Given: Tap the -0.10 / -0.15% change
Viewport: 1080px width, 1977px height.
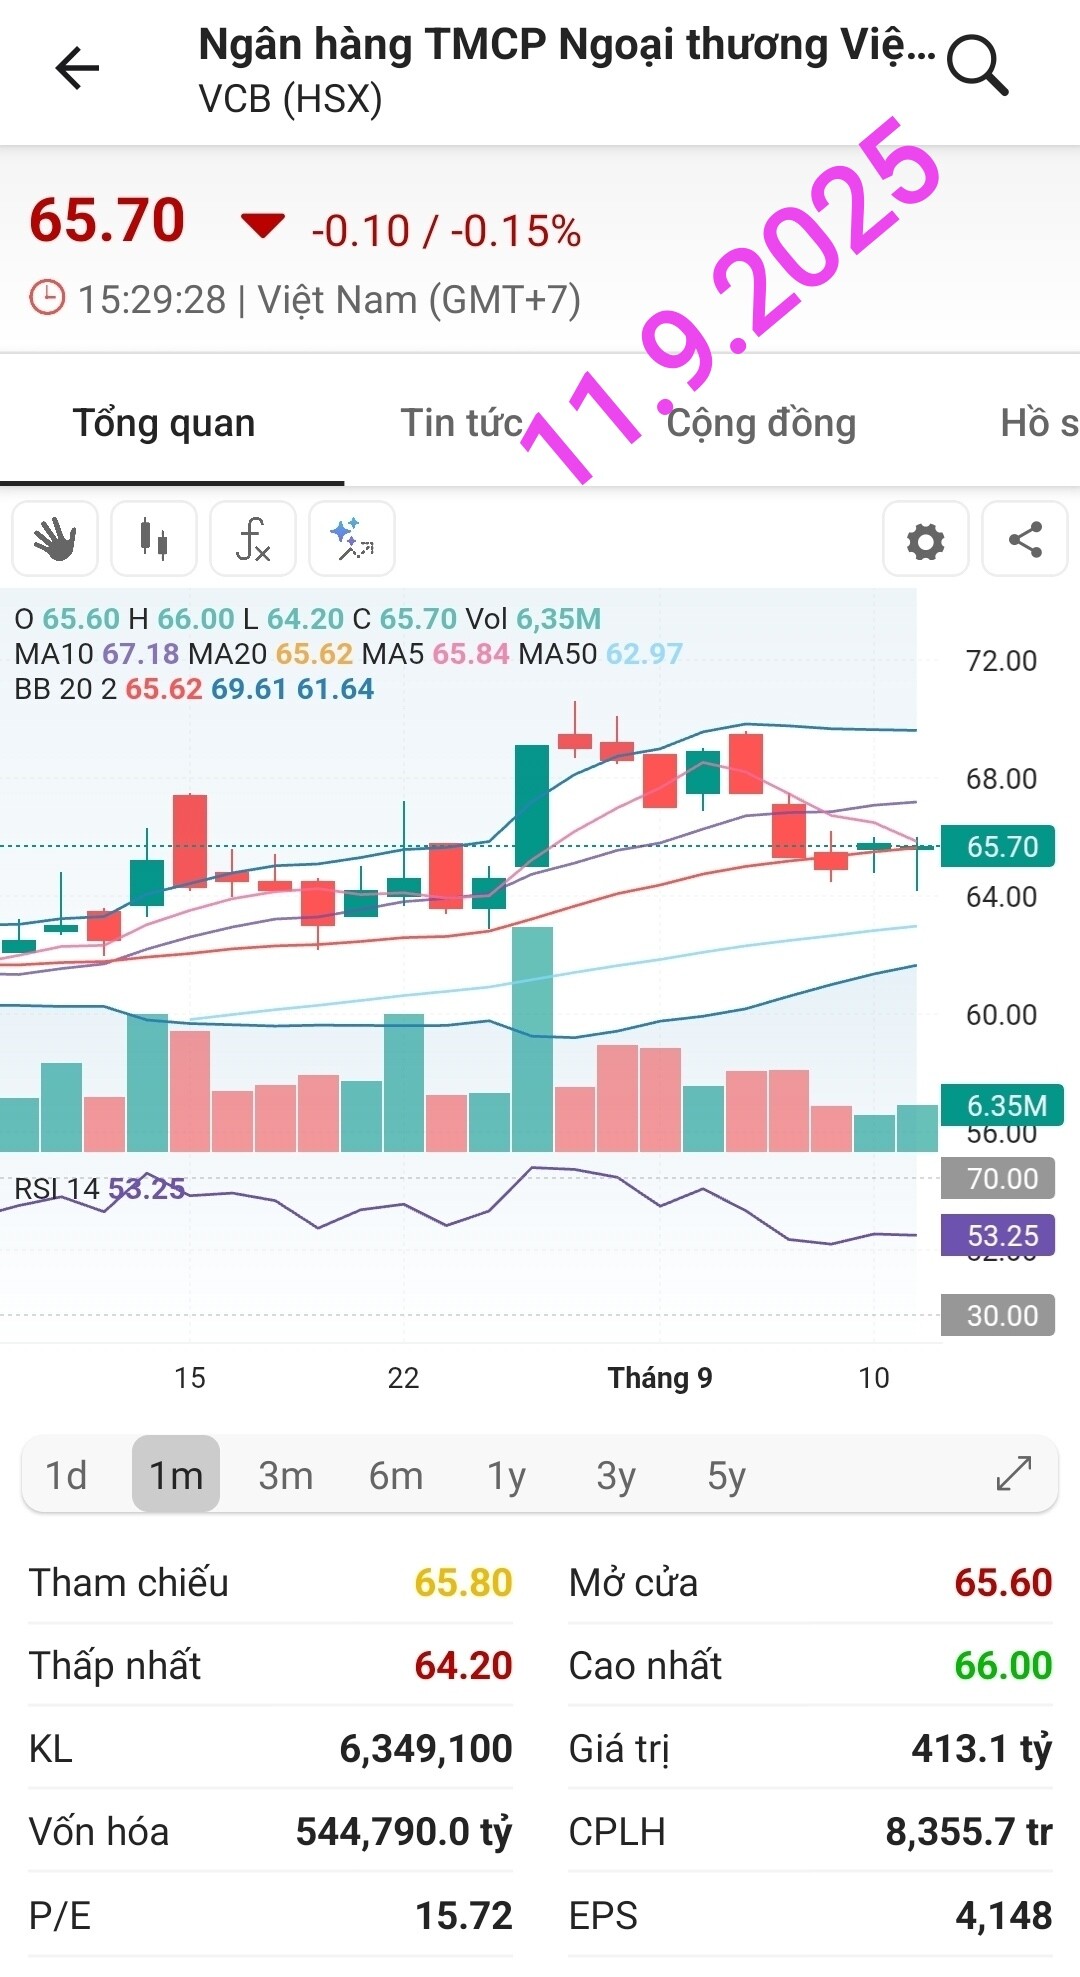Looking at the screenshot, I should (446, 231).
